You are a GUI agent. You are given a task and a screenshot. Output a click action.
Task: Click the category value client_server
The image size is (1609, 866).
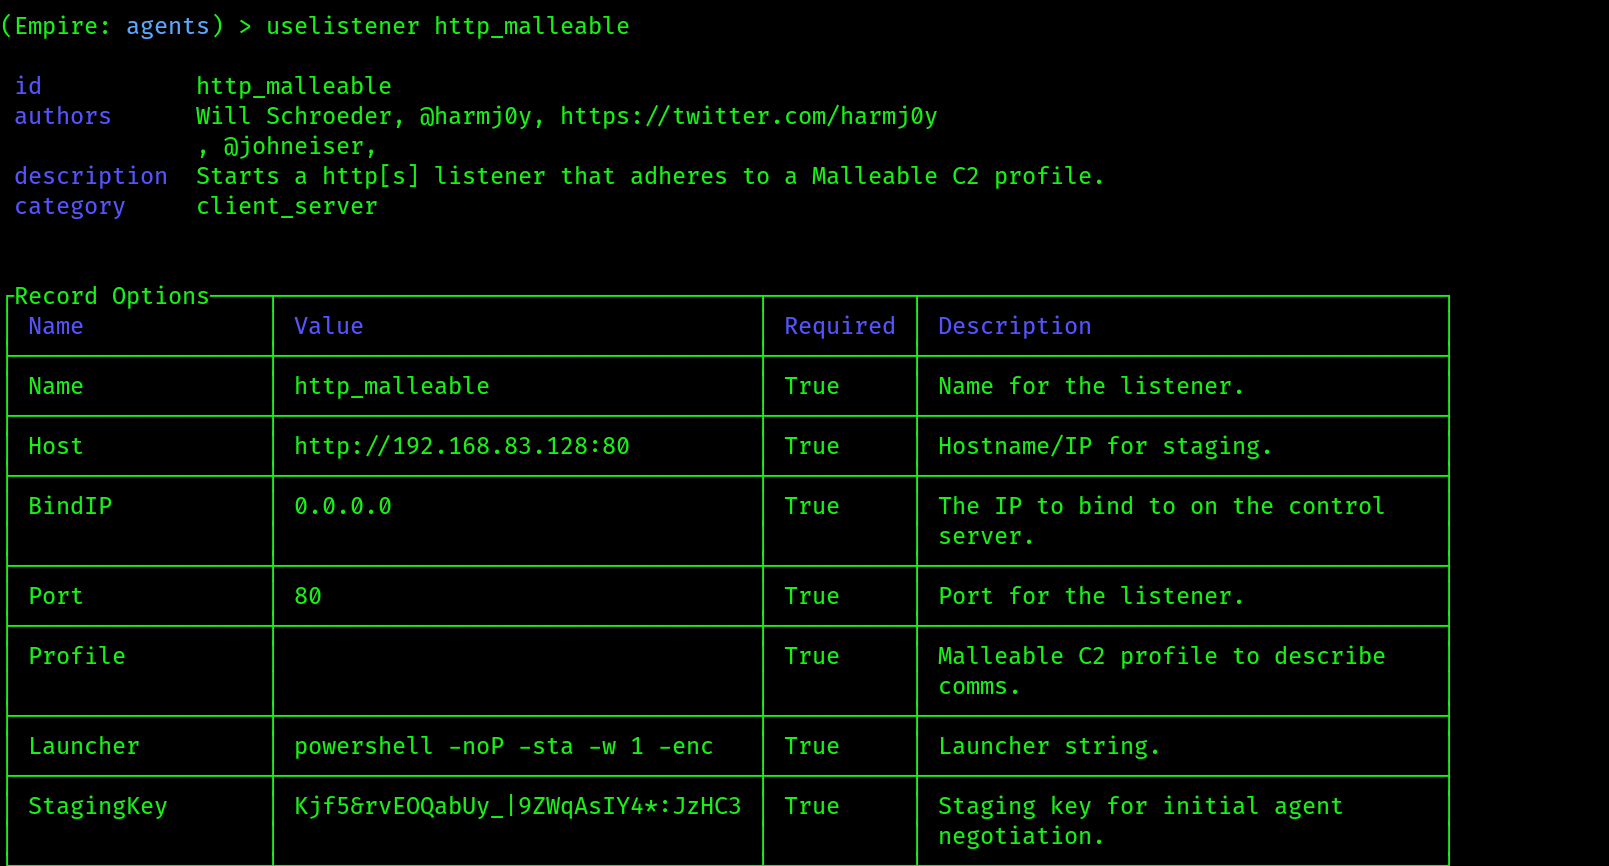(286, 206)
